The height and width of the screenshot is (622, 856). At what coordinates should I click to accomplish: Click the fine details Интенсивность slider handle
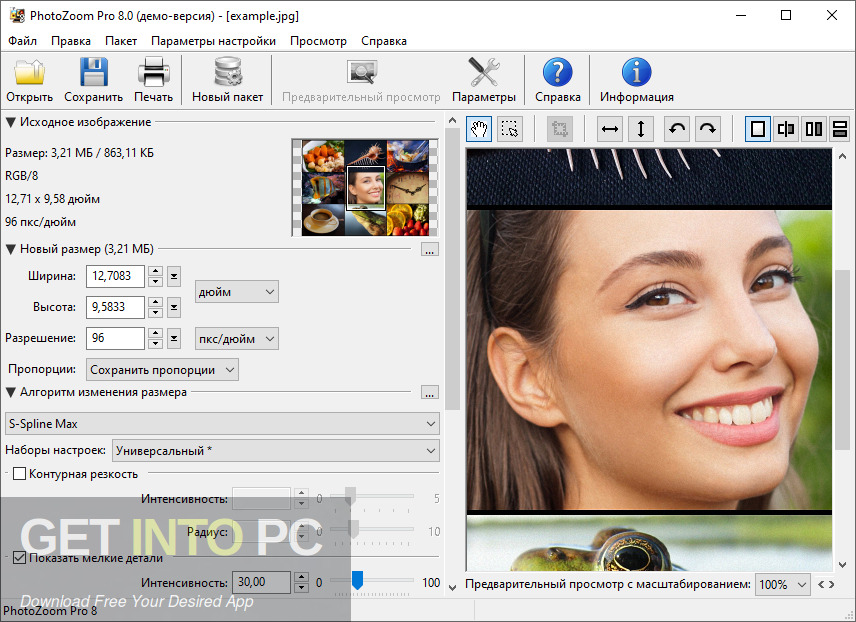click(x=357, y=580)
